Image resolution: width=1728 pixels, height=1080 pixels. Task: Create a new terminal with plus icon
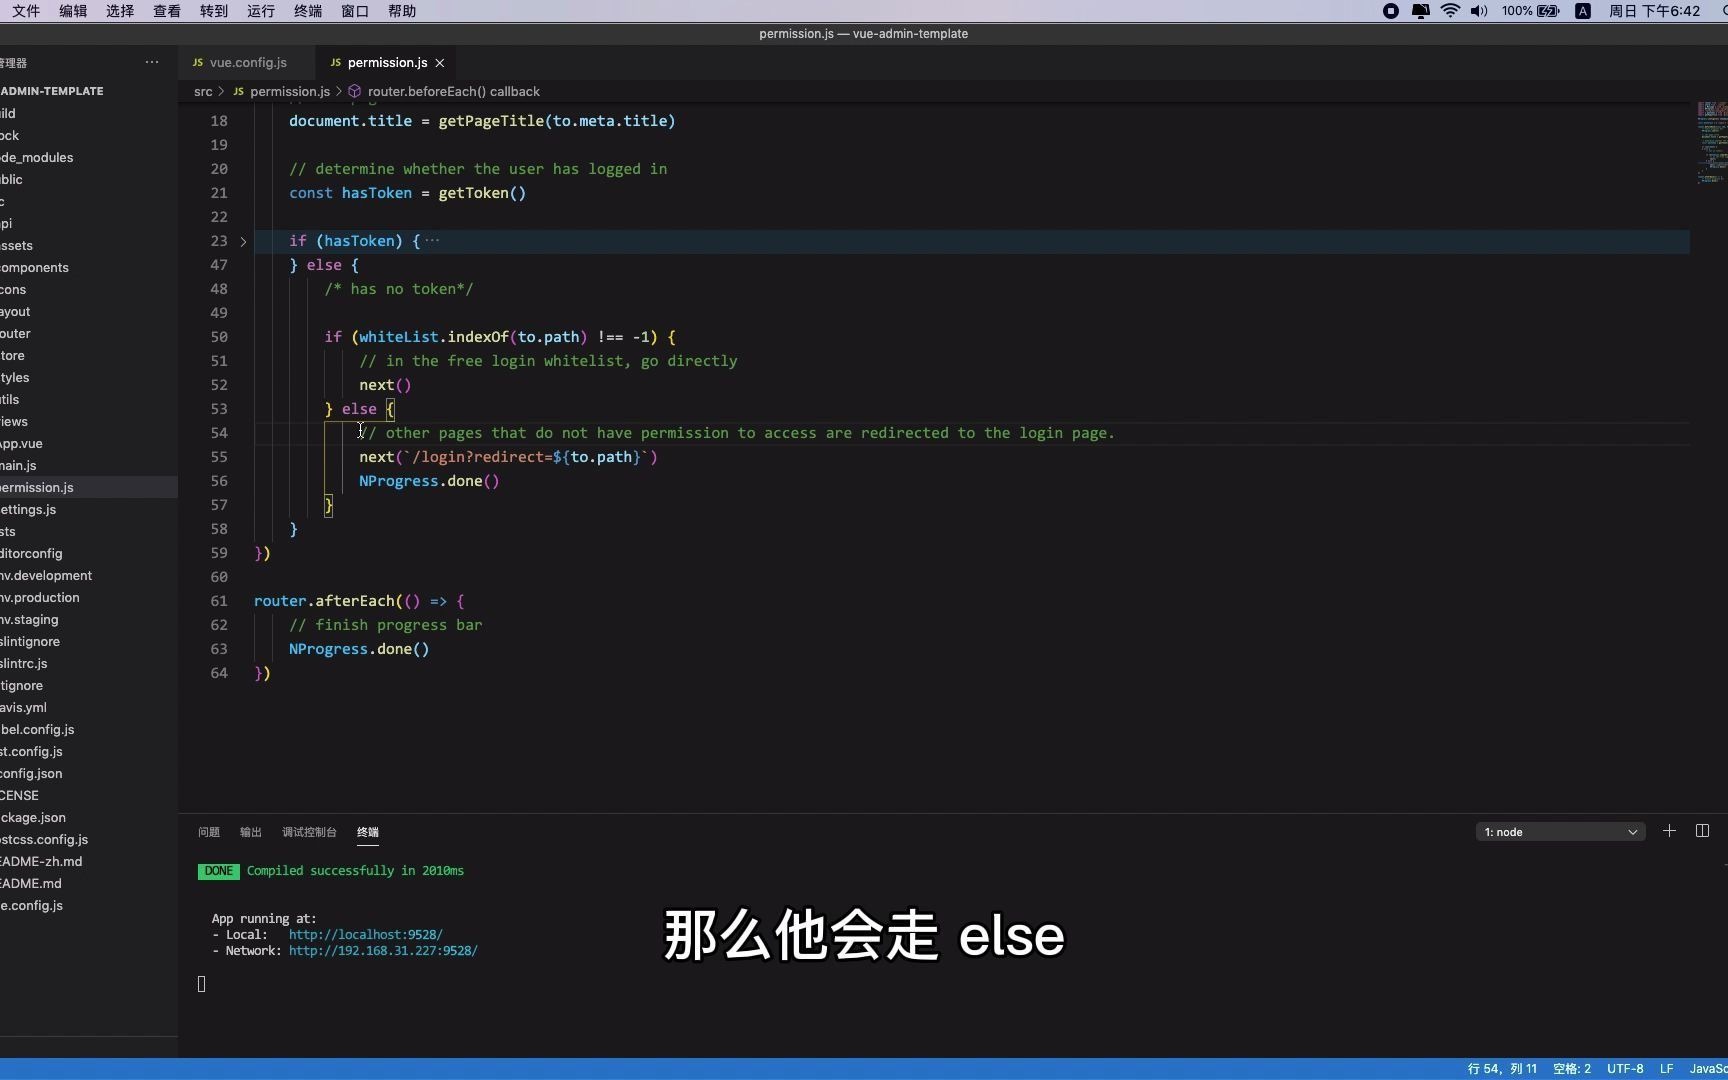(x=1669, y=831)
